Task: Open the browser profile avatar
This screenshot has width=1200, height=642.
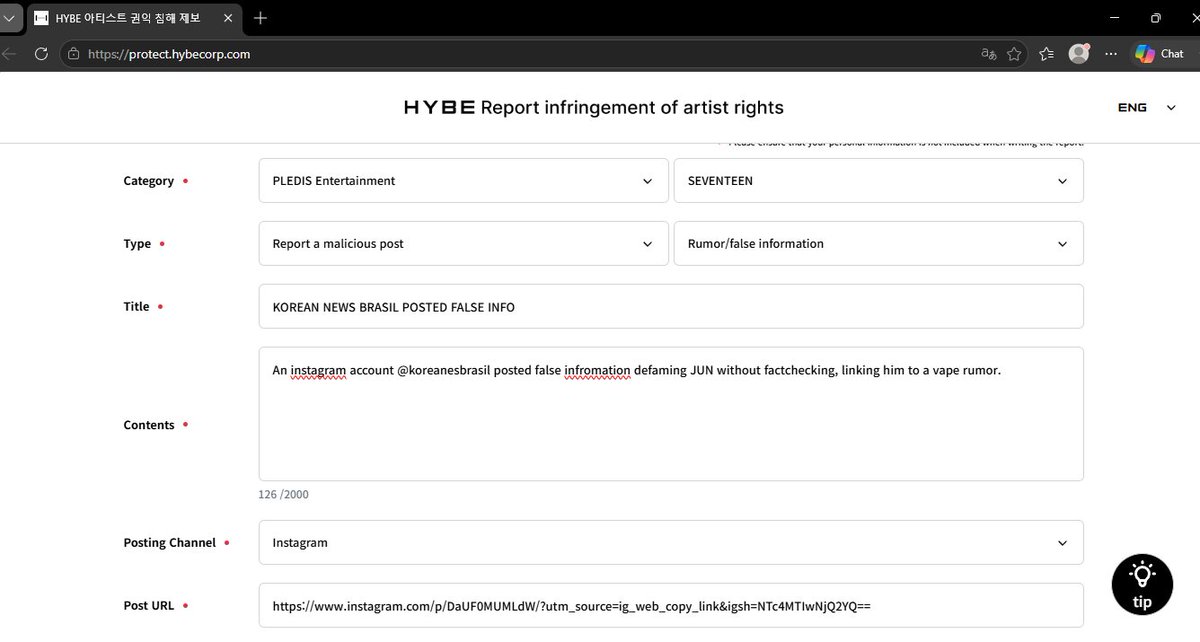Action: (1079, 54)
